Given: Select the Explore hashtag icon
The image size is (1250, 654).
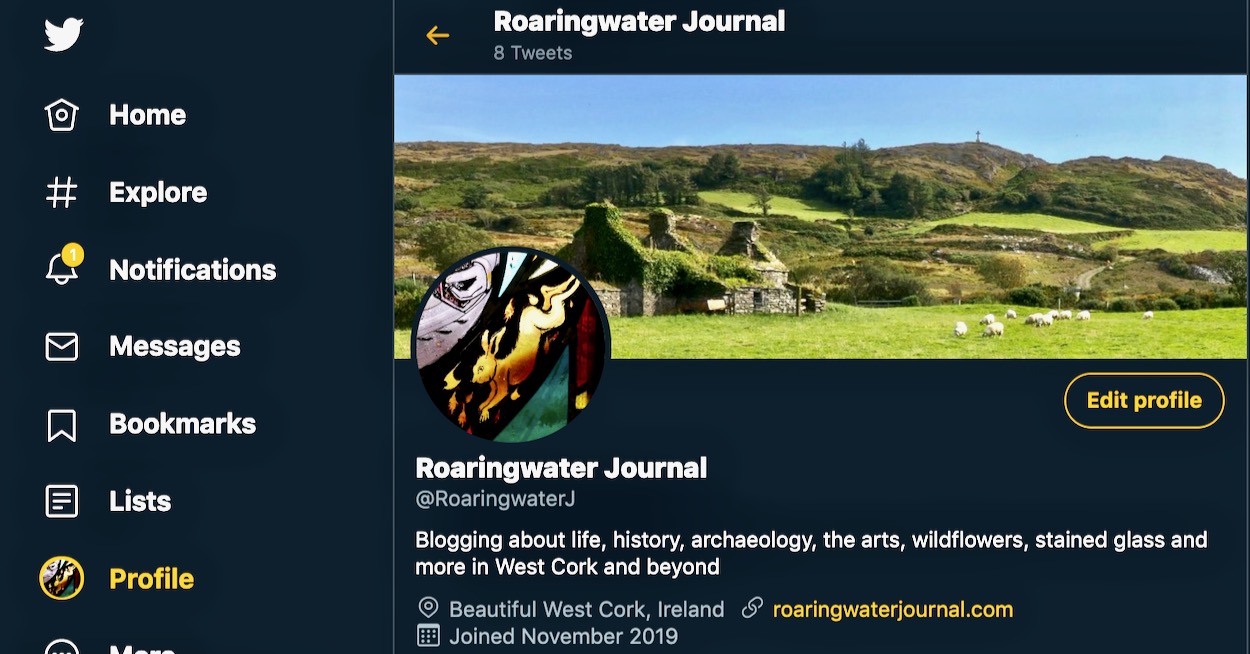Looking at the screenshot, I should click(x=62, y=192).
